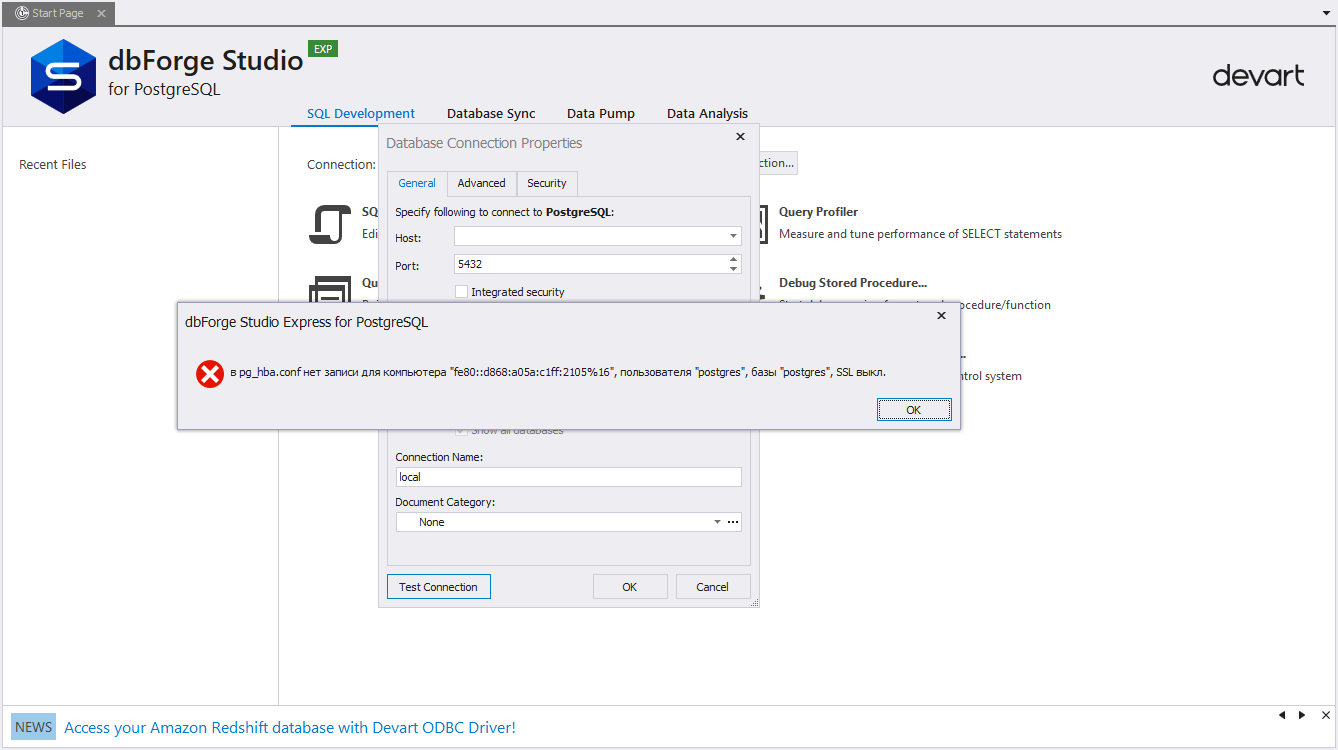The height and width of the screenshot is (750, 1338).
Task: Click the devart logo
Action: (x=1258, y=76)
